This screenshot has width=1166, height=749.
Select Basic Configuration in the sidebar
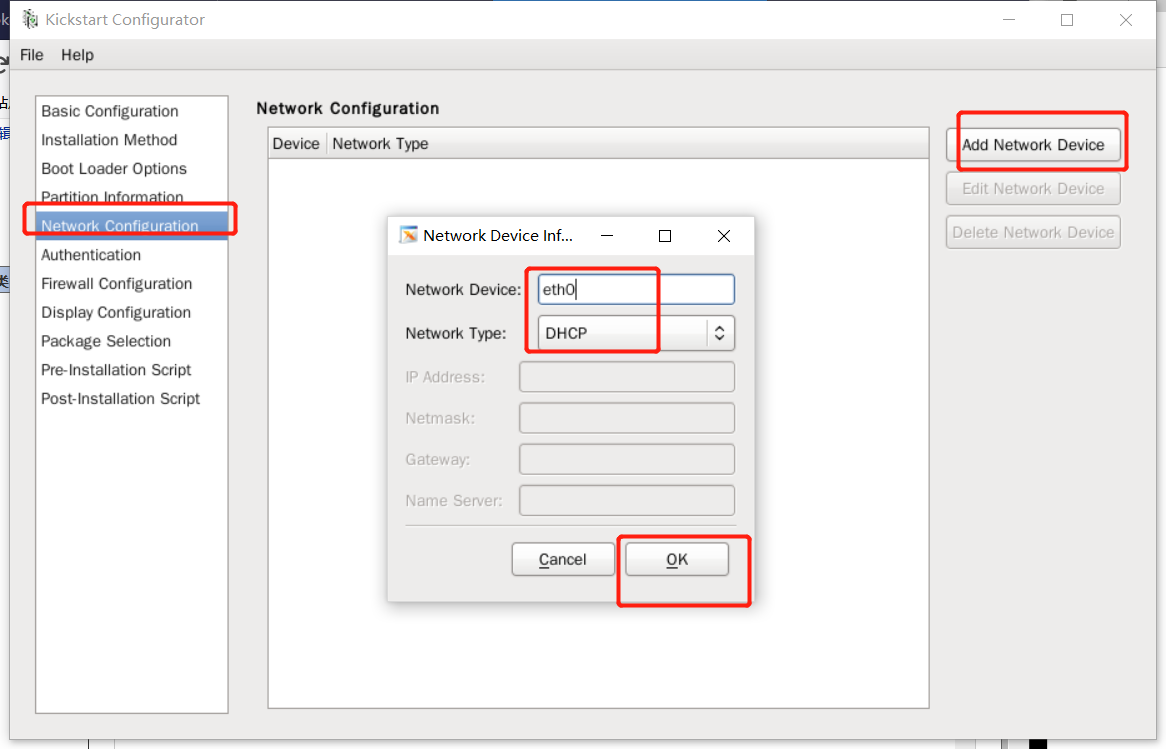tap(132, 111)
